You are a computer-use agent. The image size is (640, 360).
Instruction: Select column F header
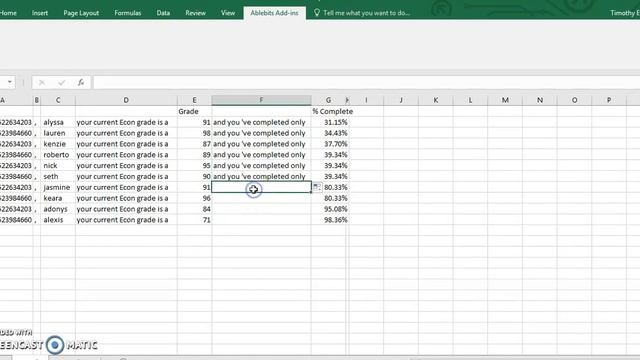coord(261,100)
